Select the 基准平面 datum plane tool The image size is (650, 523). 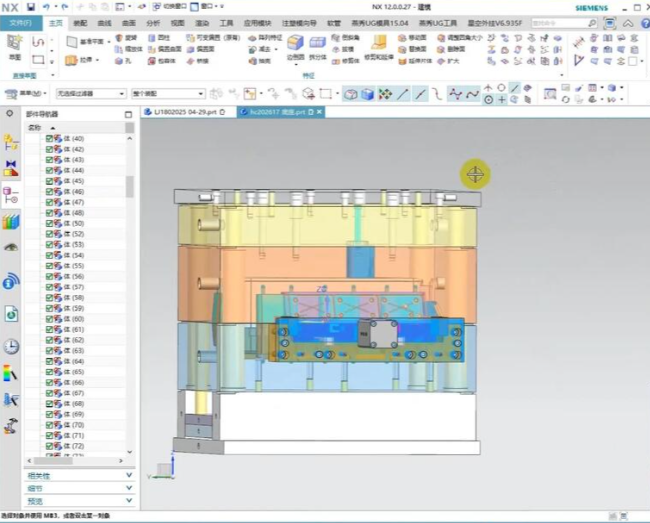(x=86, y=41)
